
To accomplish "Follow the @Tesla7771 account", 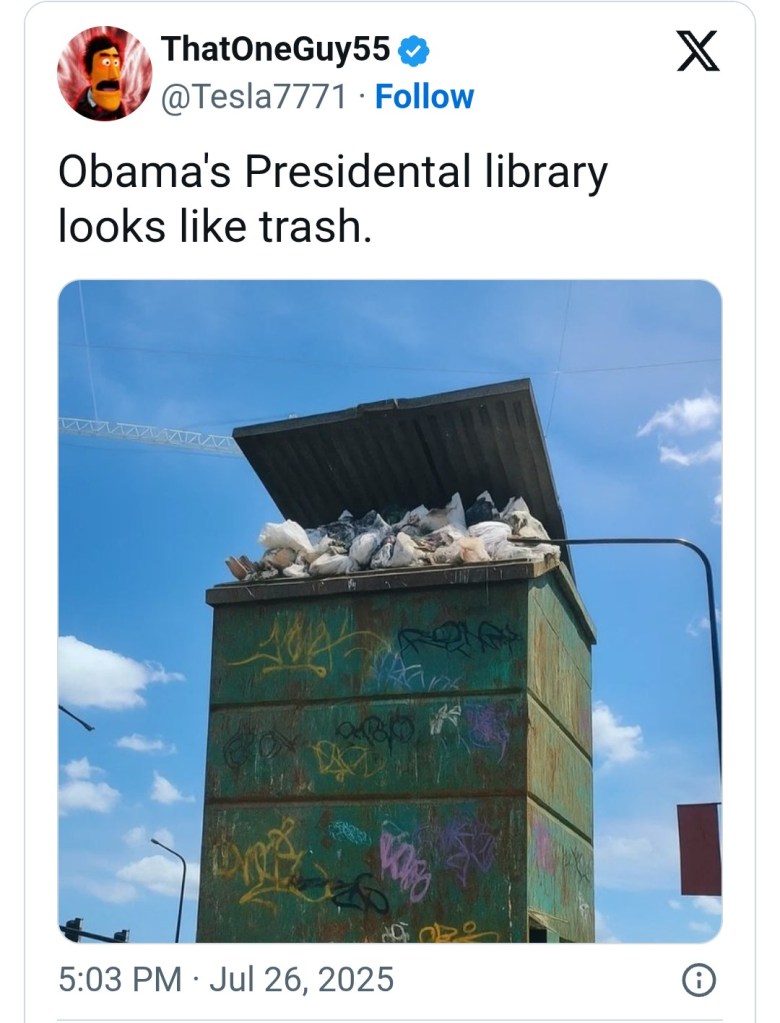I will tap(425, 97).
